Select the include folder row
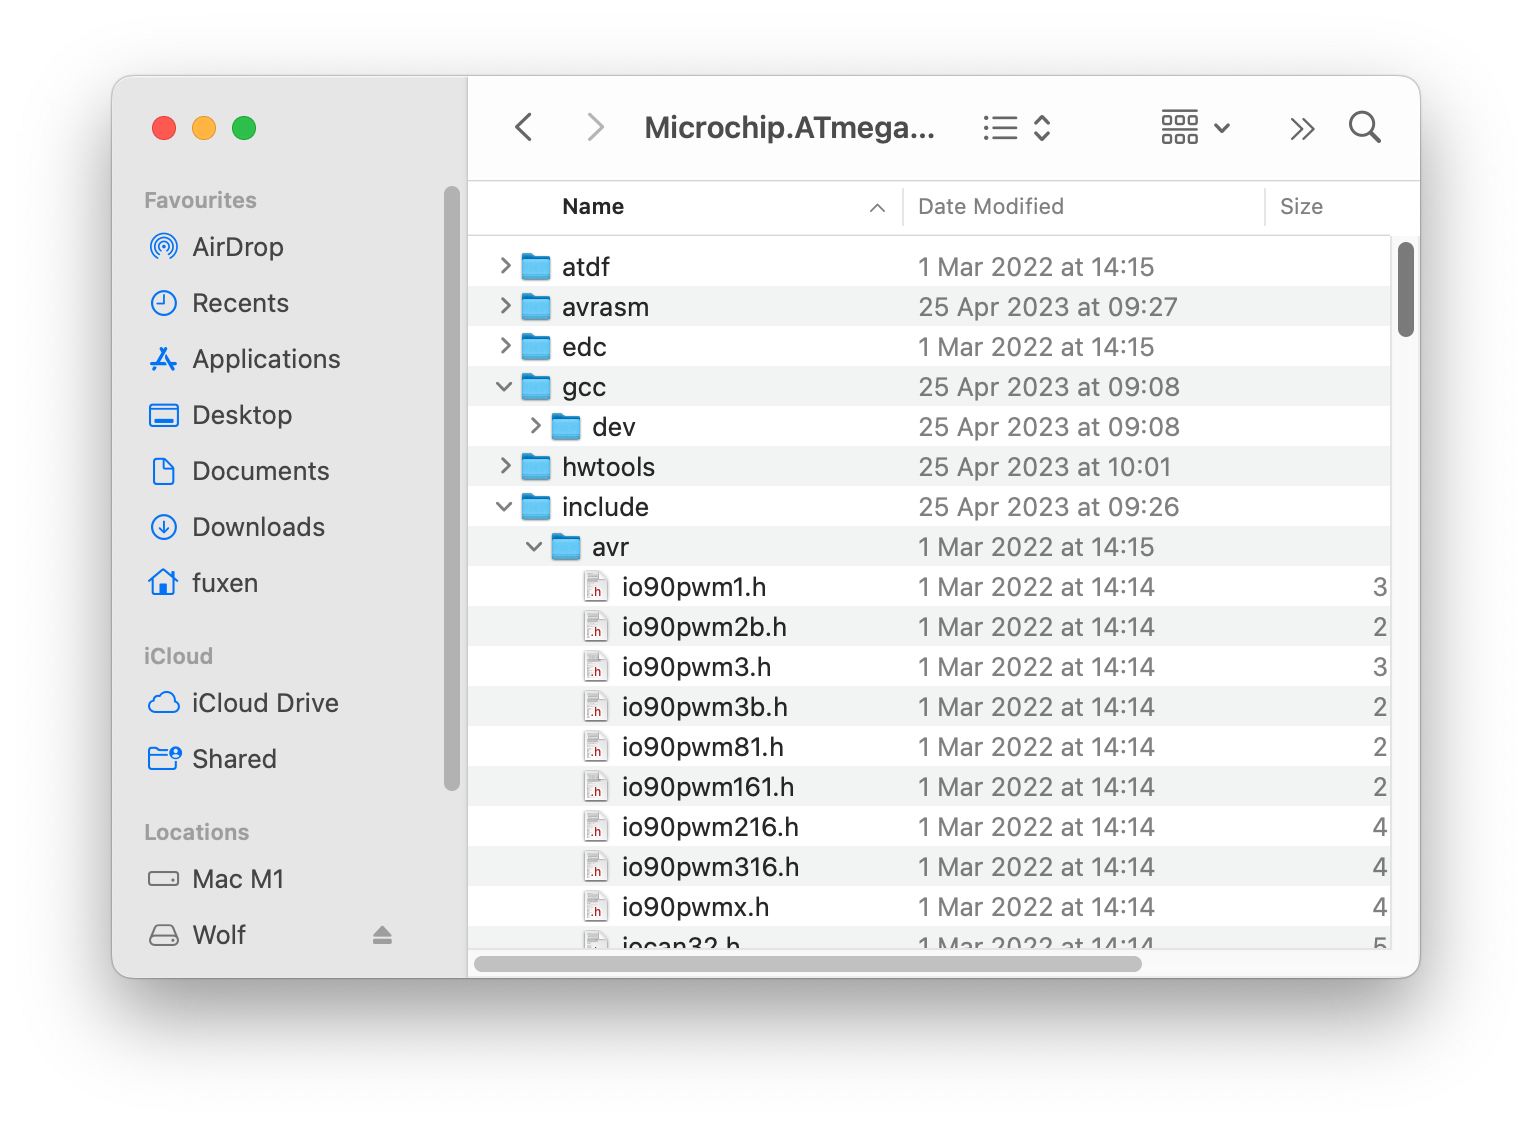The width and height of the screenshot is (1532, 1126). point(929,507)
